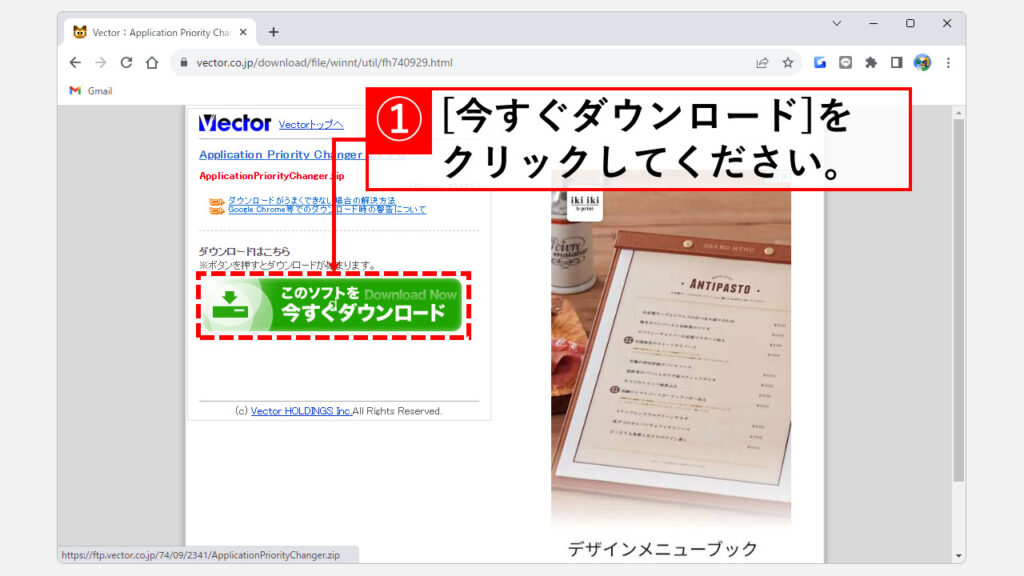Open the Gmail bookmark
This screenshot has height=576, width=1024.
coord(91,91)
